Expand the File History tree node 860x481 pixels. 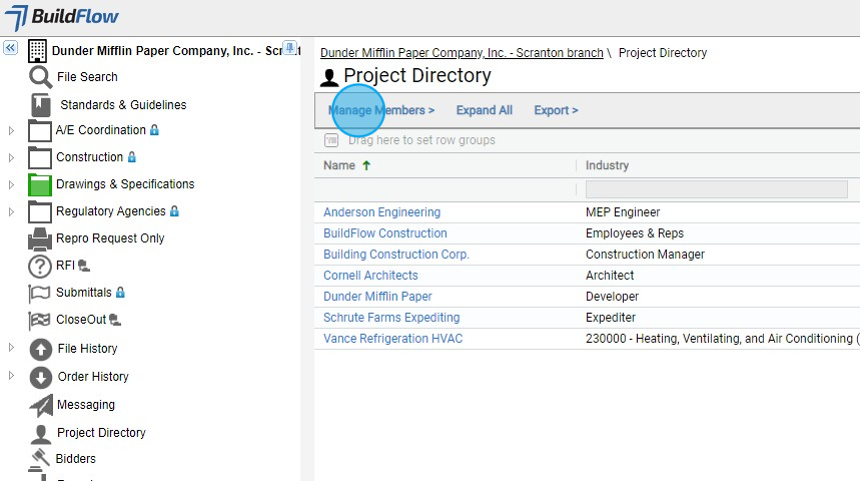[x=11, y=347]
